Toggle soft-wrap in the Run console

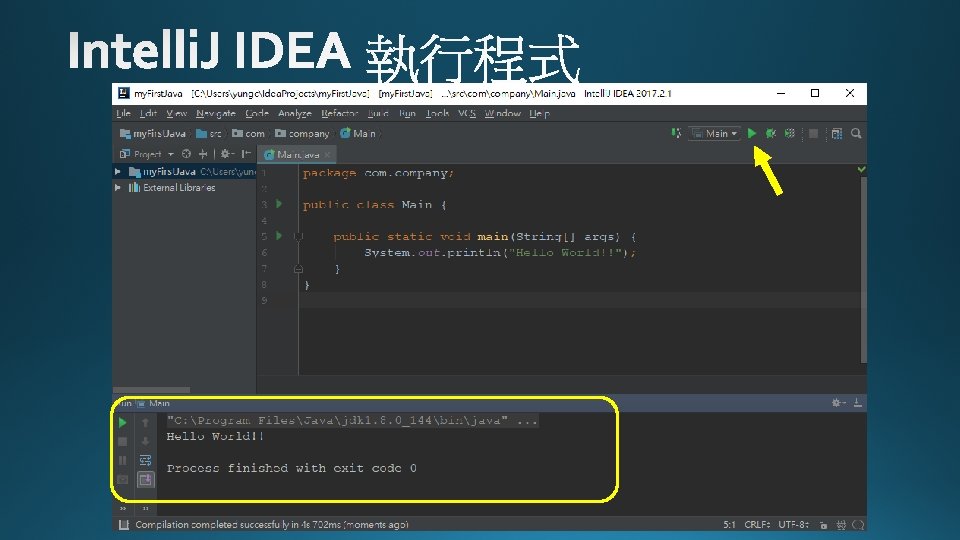145,460
